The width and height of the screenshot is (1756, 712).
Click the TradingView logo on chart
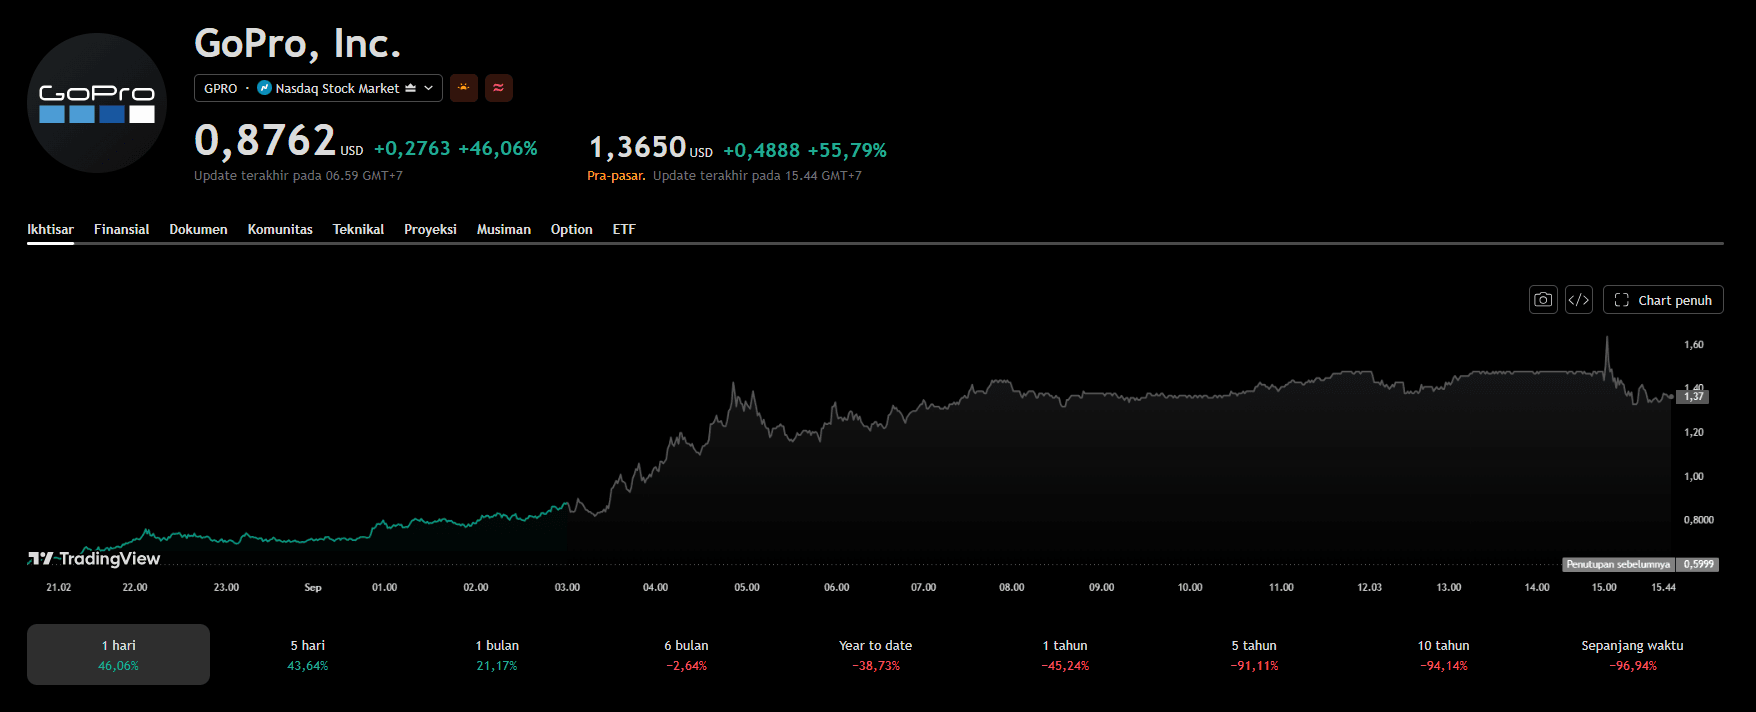coord(94,558)
